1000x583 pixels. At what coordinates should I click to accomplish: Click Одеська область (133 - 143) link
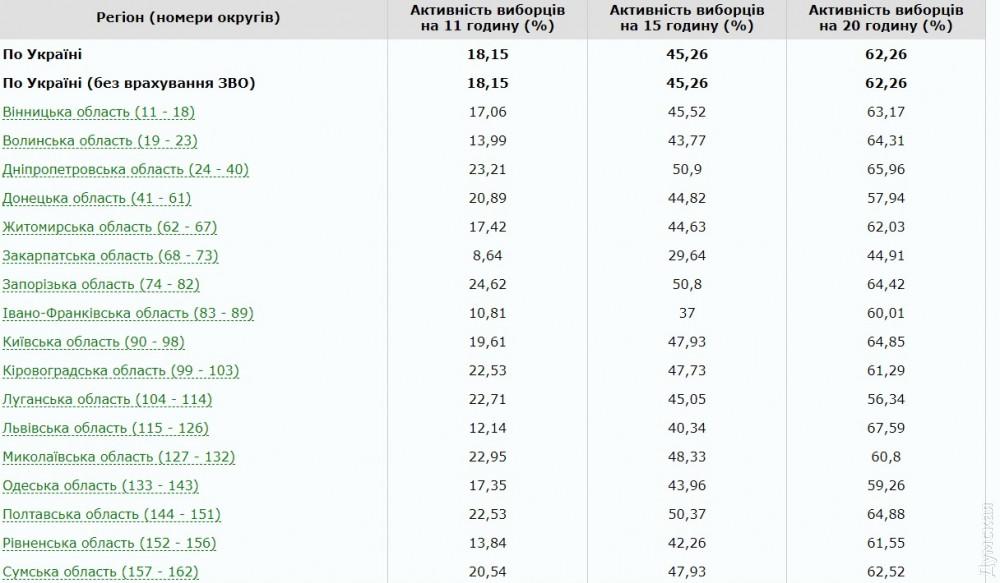pyautogui.click(x=100, y=486)
